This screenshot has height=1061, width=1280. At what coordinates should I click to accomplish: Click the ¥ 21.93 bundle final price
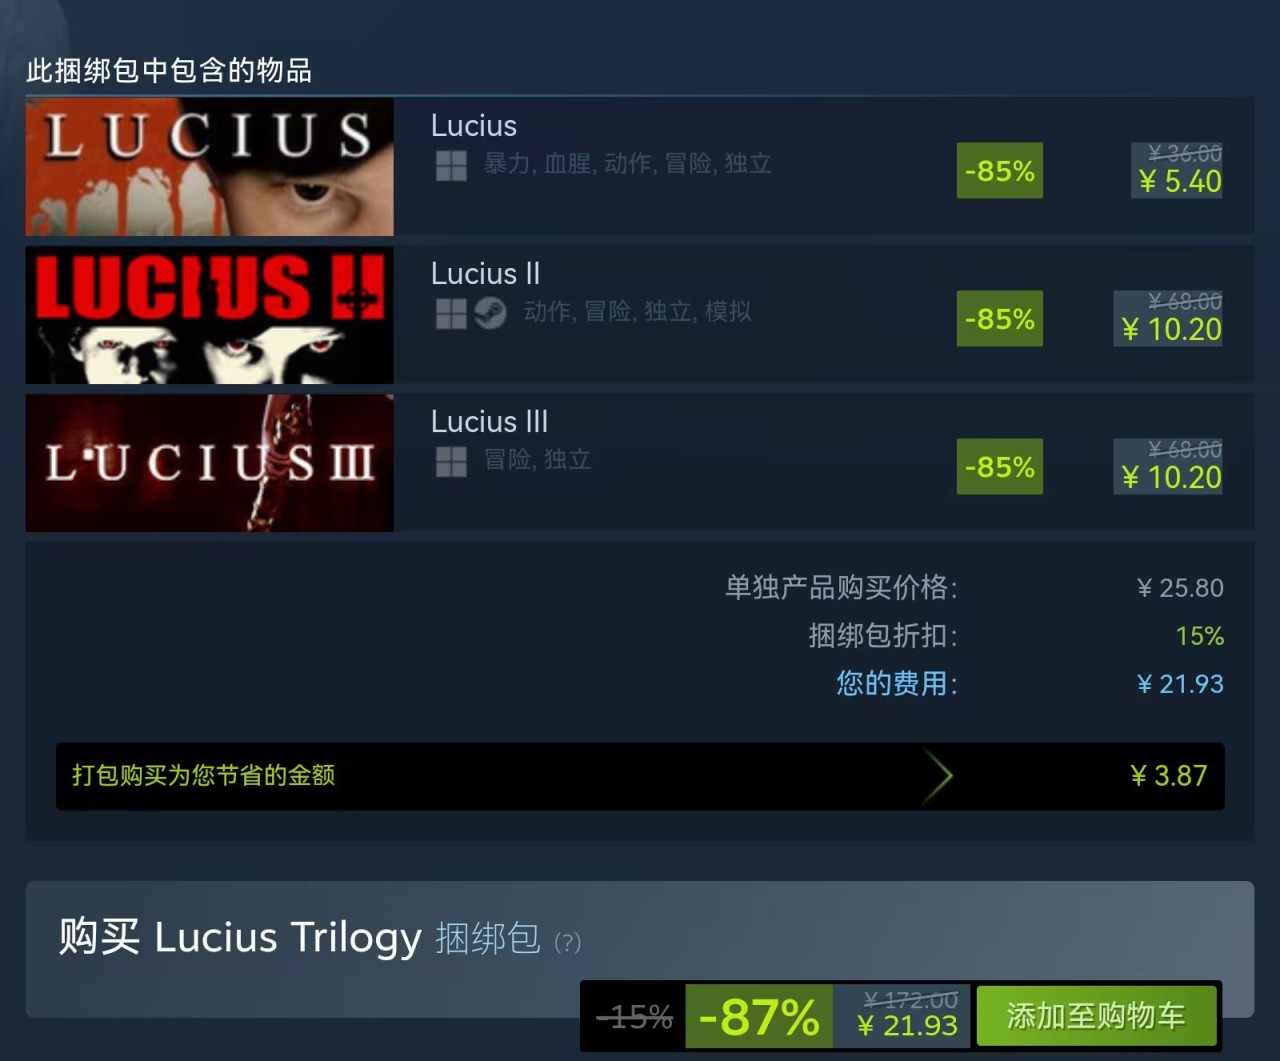907,1026
